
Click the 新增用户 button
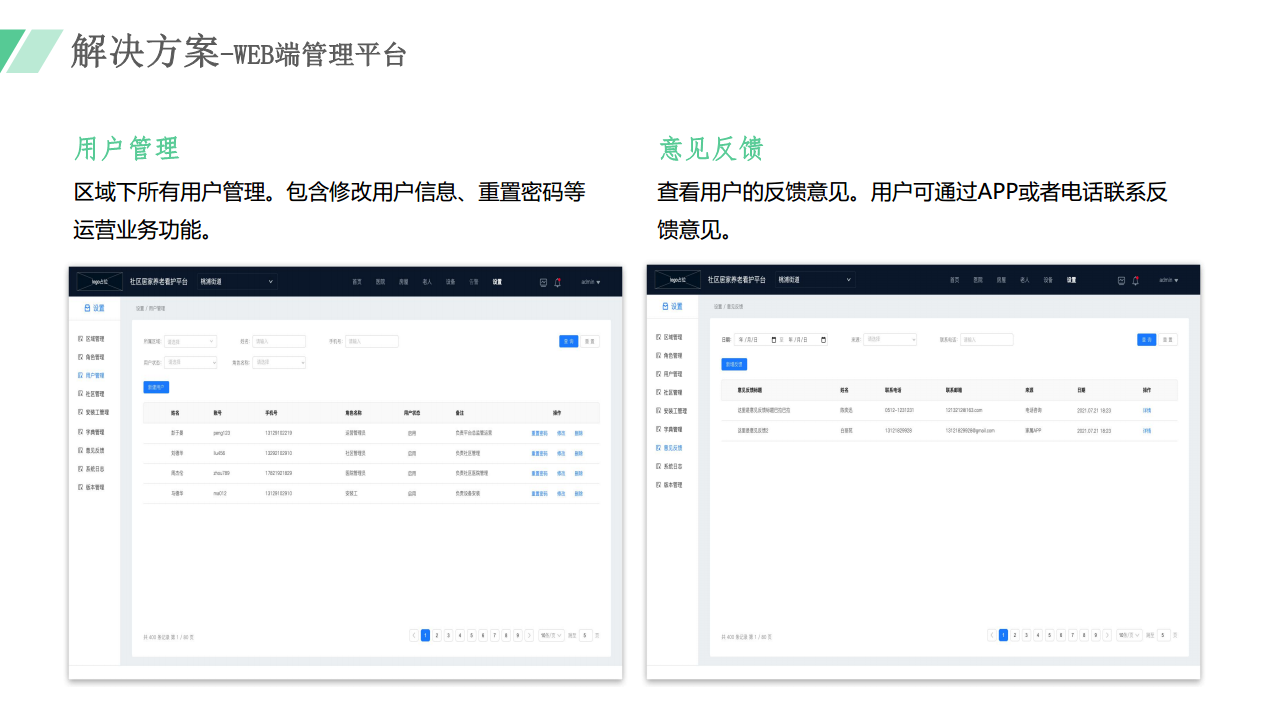156,386
